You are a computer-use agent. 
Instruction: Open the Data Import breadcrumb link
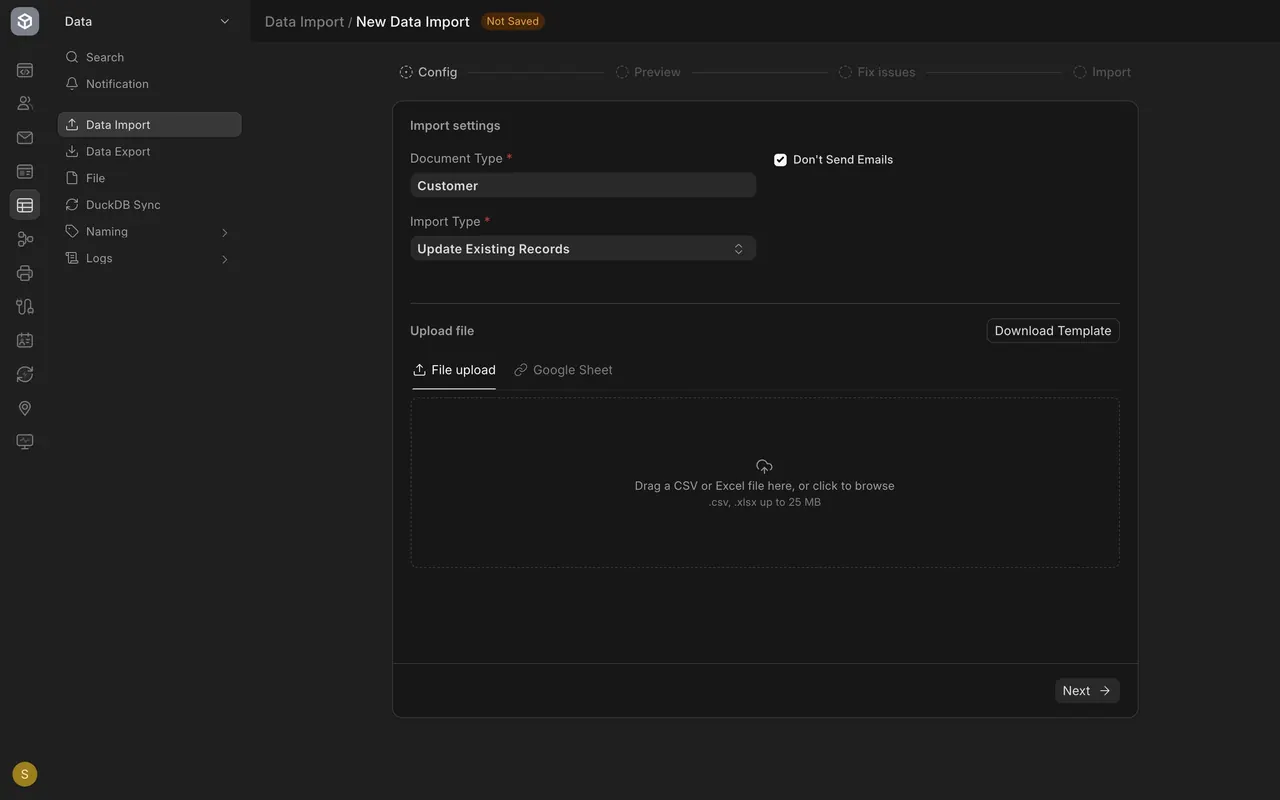[x=304, y=21]
